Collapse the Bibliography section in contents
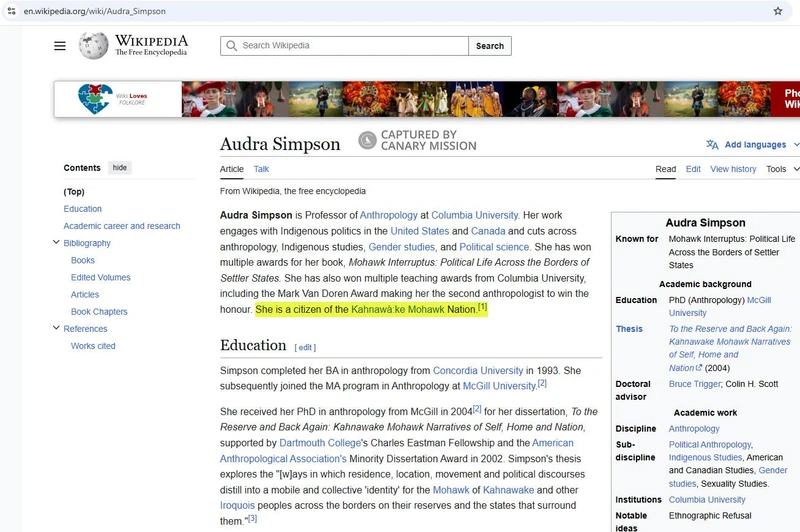 coord(56,242)
